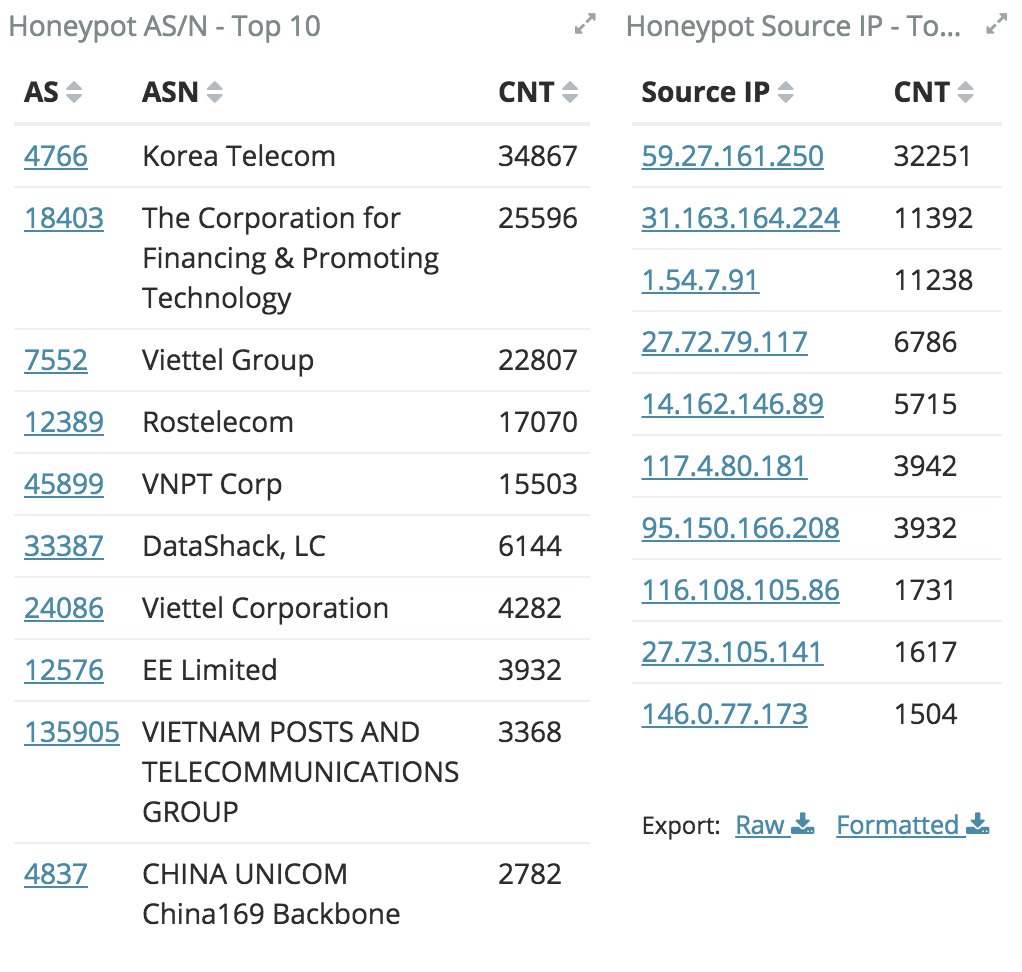
Task: Select count value 11392
Action: (x=933, y=218)
